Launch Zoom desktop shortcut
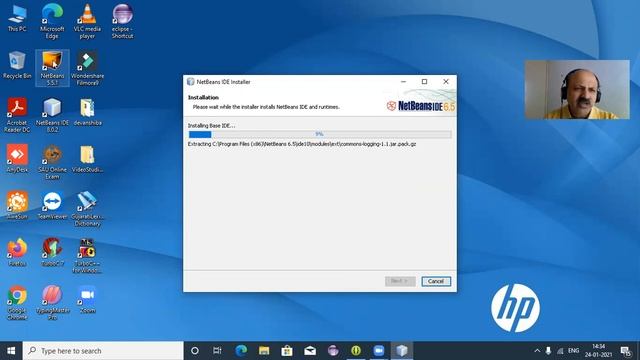The width and height of the screenshot is (640, 360). 87,300
